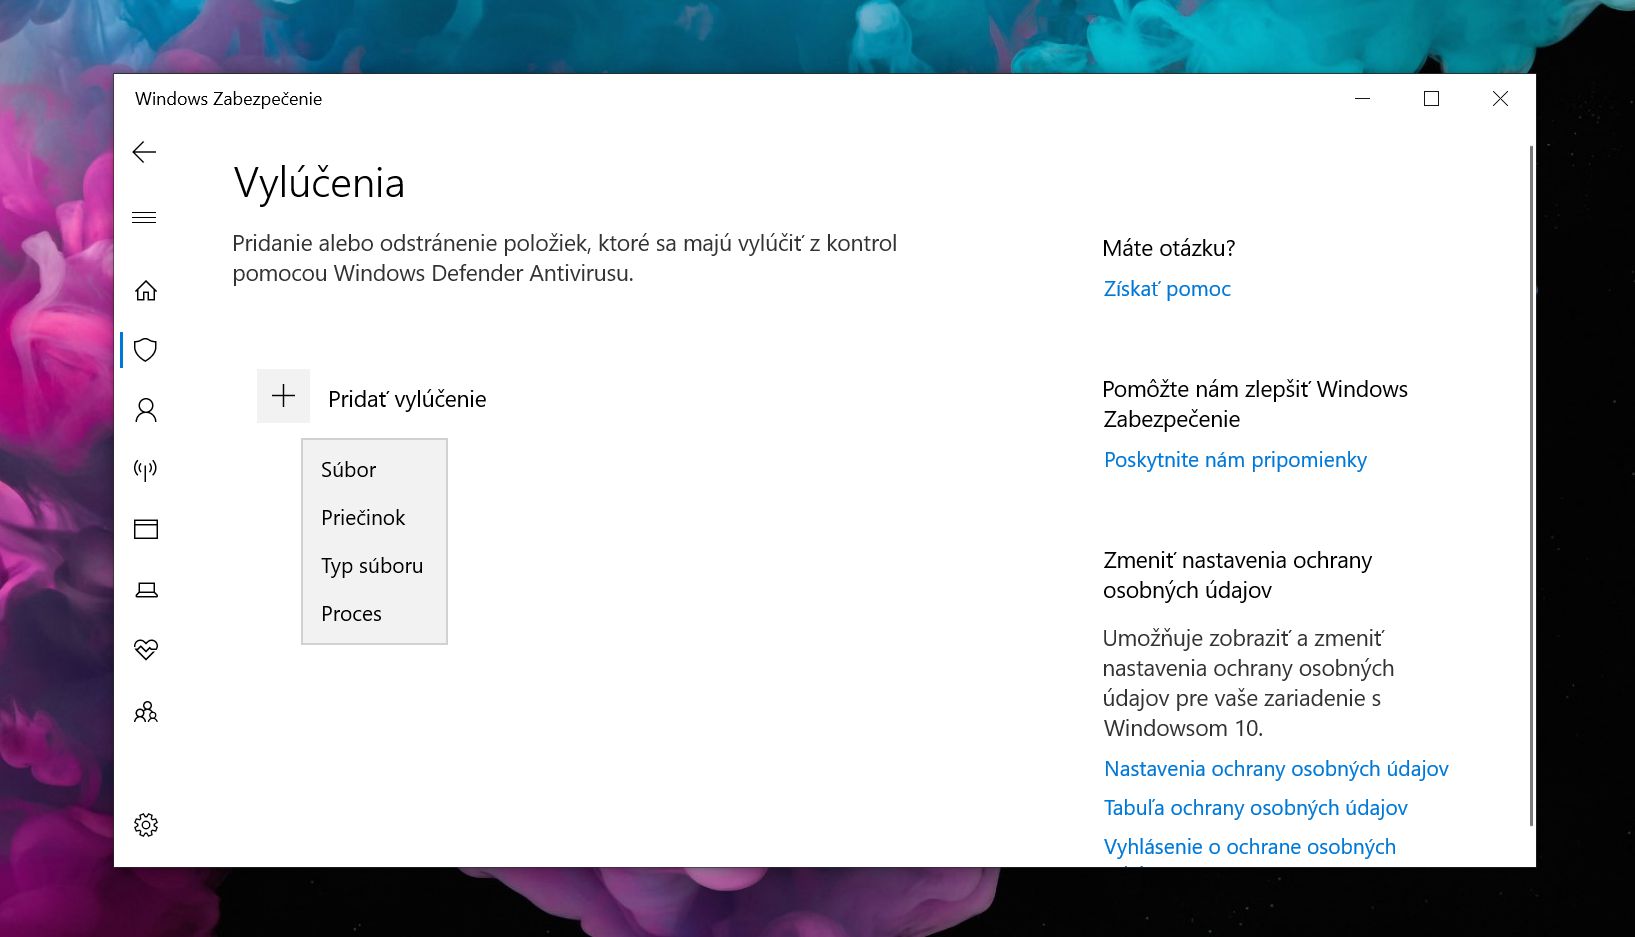Screen dimensions: 1635x937
Task: Open Firewall and network protection icon
Action: coord(146,470)
